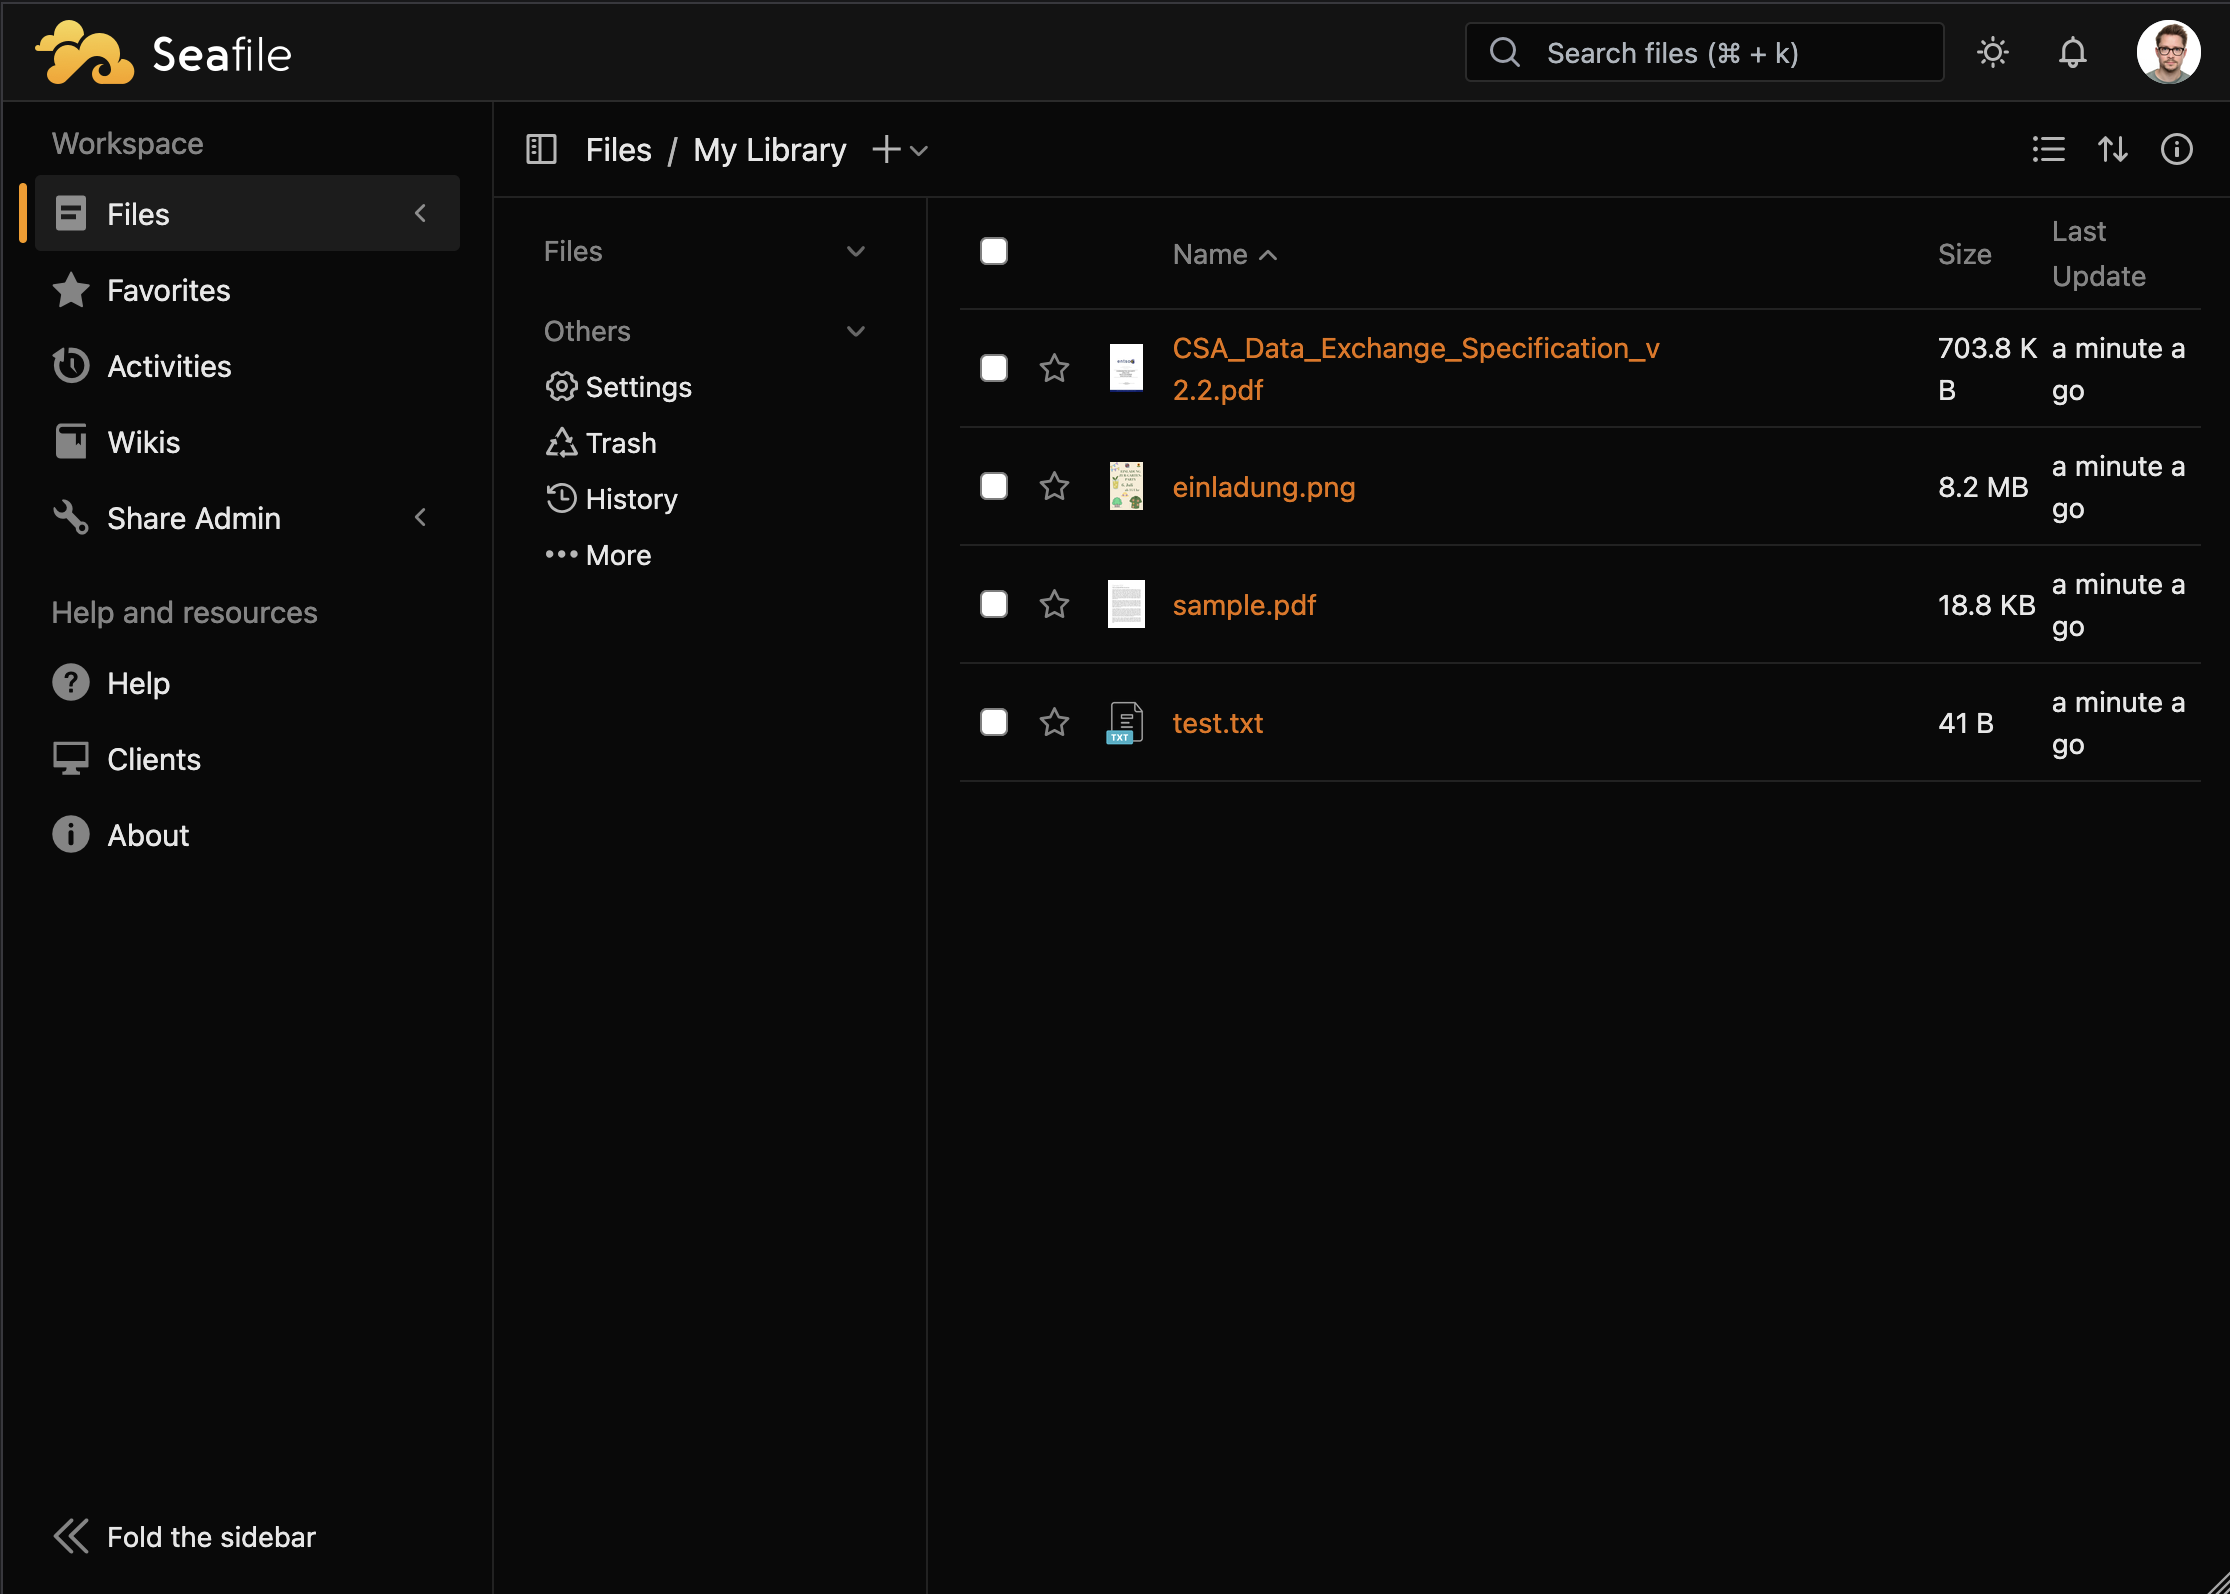Viewport: 2230px width, 1594px height.
Task: Click the user avatar in the header
Action: [x=2168, y=52]
